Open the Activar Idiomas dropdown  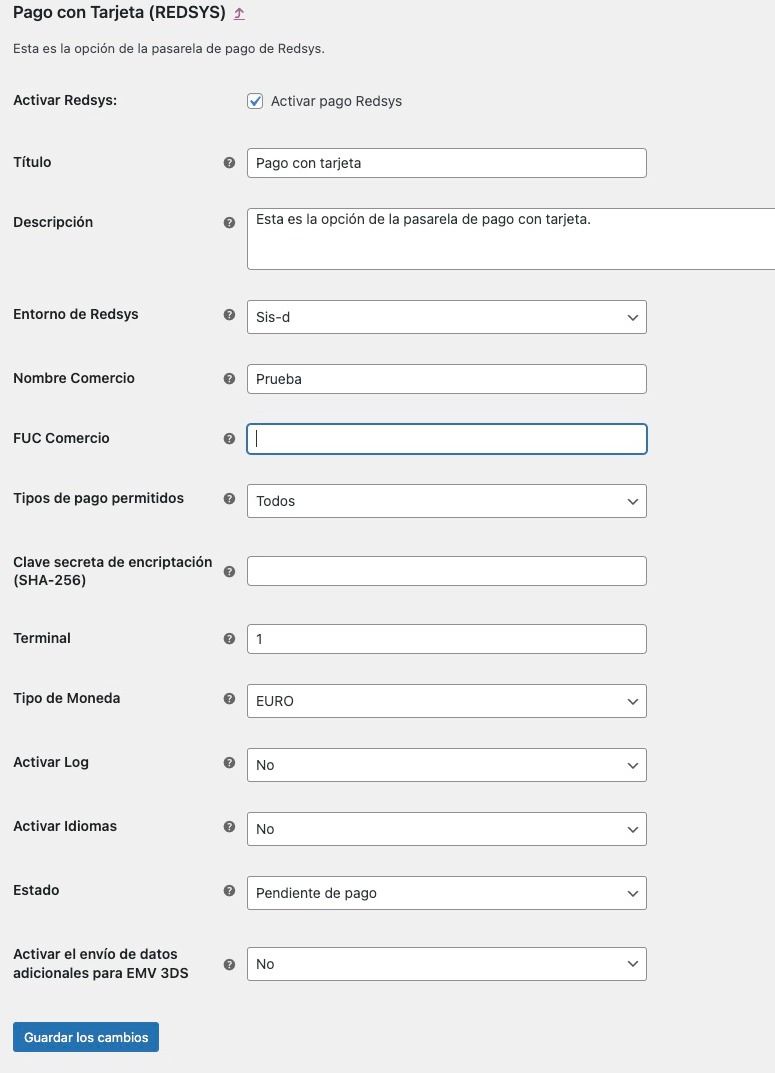coord(447,829)
